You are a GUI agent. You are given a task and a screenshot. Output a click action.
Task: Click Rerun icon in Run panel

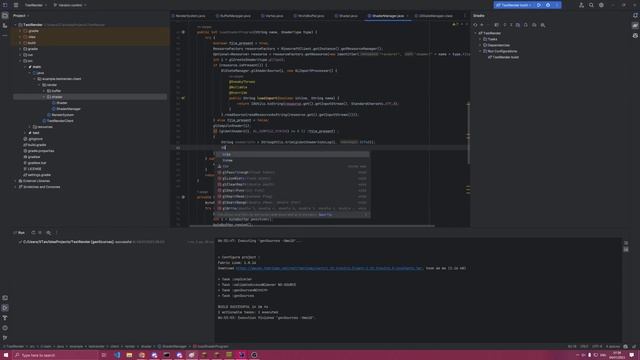coord(33,233)
